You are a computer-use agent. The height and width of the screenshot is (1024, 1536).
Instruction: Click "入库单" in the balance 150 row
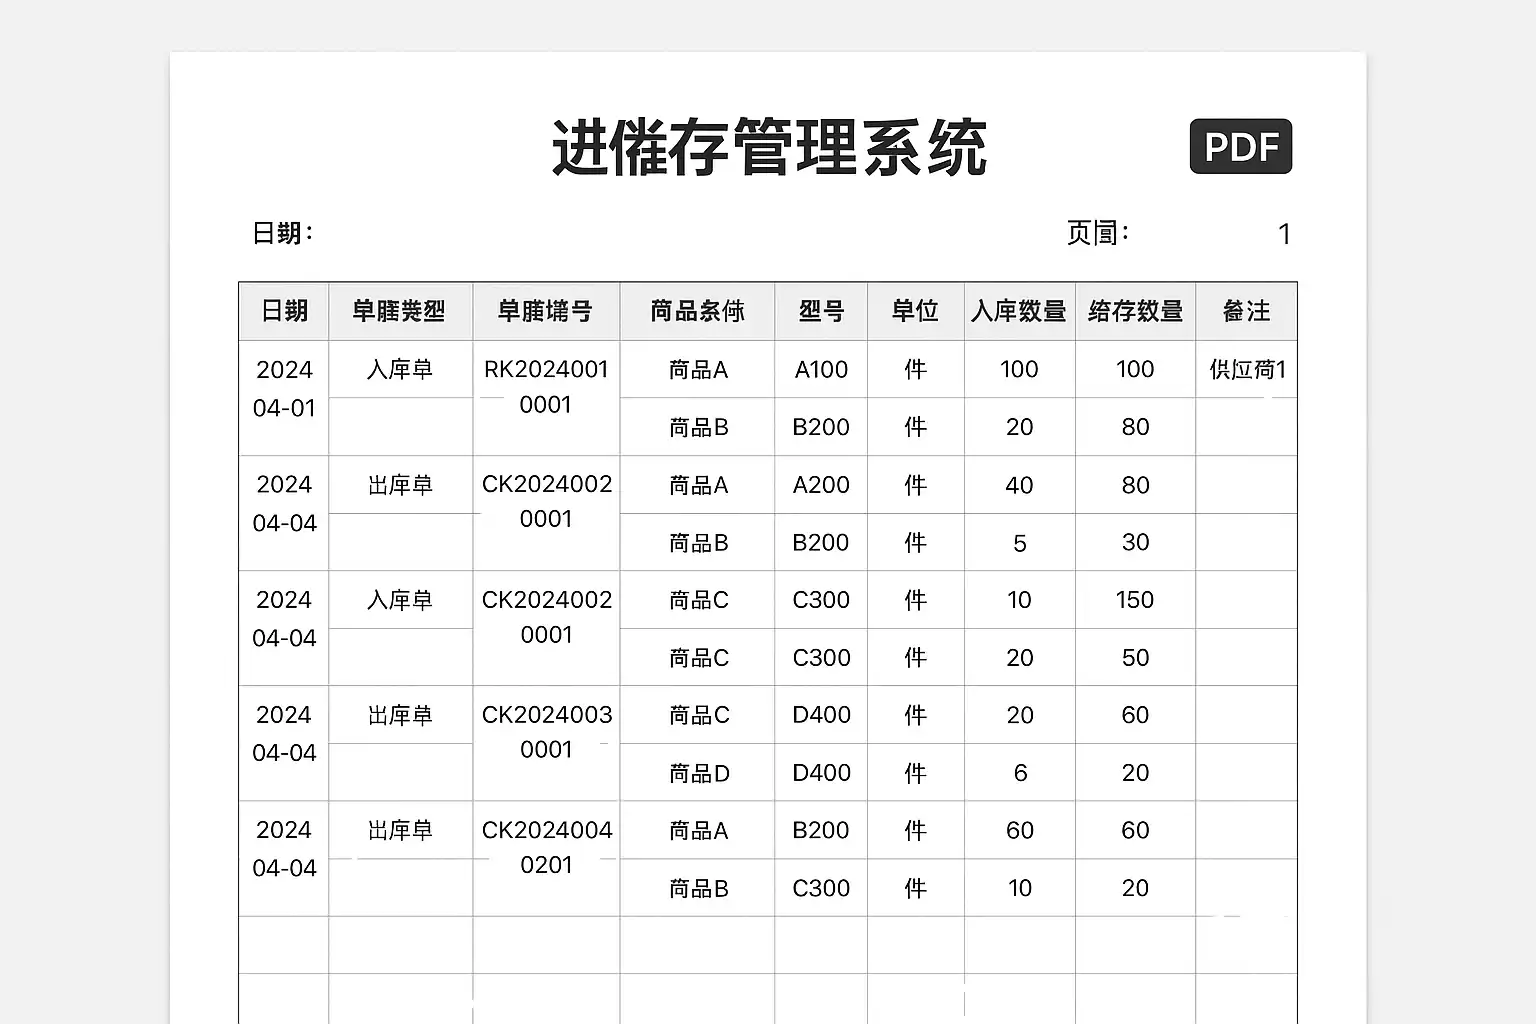click(x=400, y=600)
